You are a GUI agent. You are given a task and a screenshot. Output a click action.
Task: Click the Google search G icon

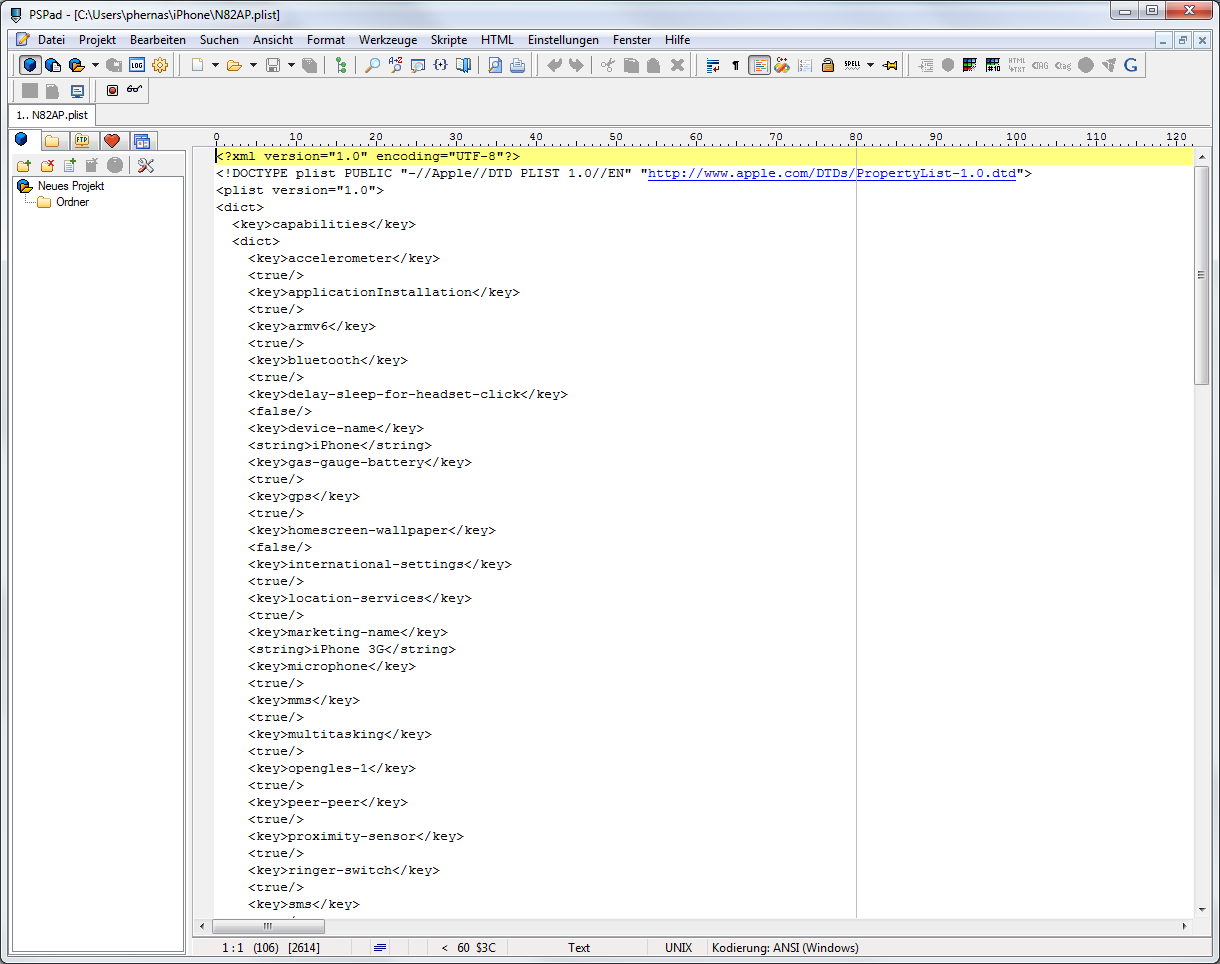[1131, 65]
